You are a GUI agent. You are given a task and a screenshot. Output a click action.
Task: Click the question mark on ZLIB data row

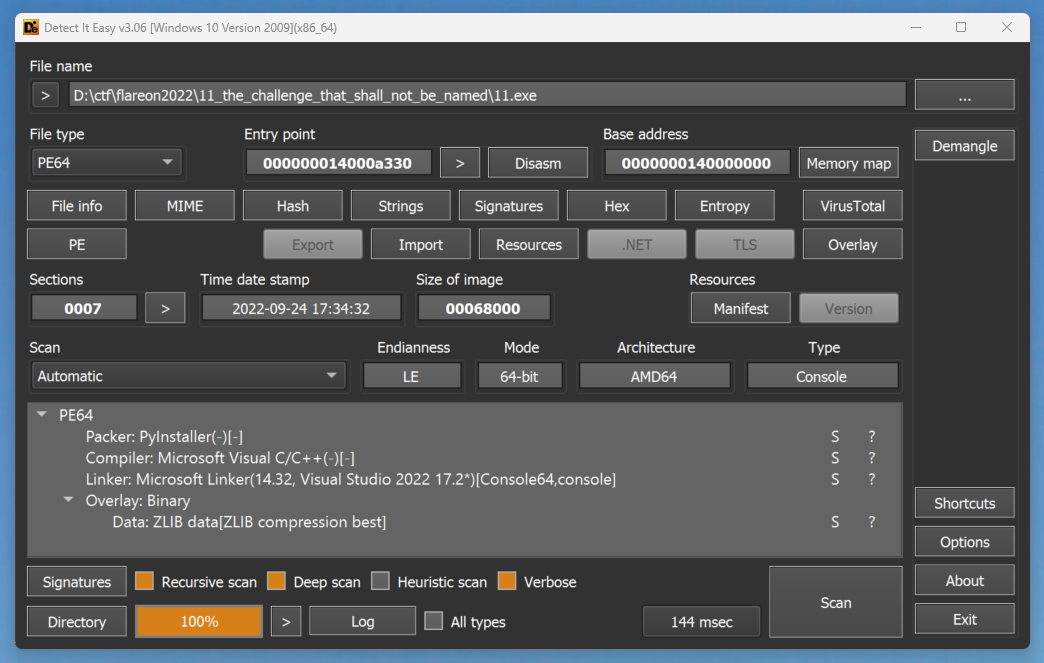click(x=871, y=522)
